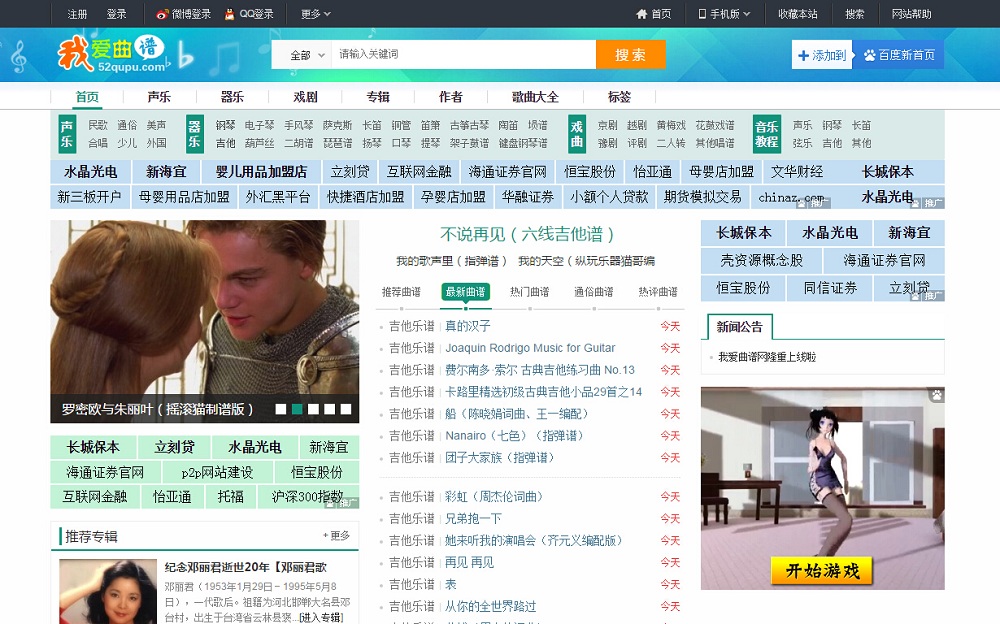Click the 3D game character ad image
This screenshot has width=1000, height=624.
pyautogui.click(x=823, y=488)
